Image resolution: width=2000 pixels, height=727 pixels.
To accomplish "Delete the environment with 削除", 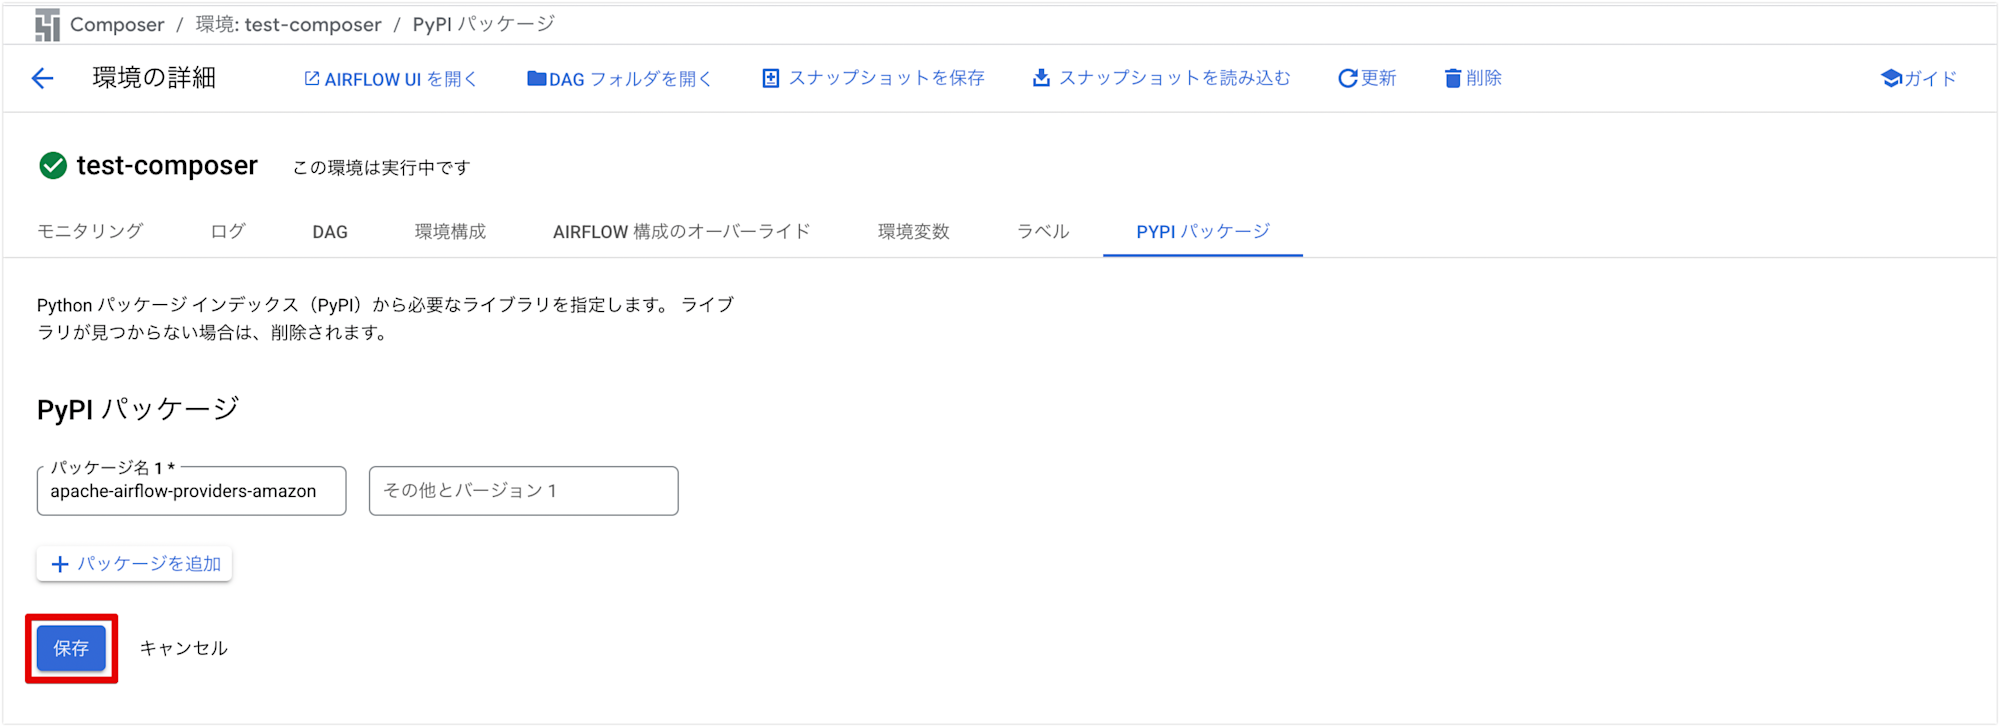I will tap(1473, 78).
